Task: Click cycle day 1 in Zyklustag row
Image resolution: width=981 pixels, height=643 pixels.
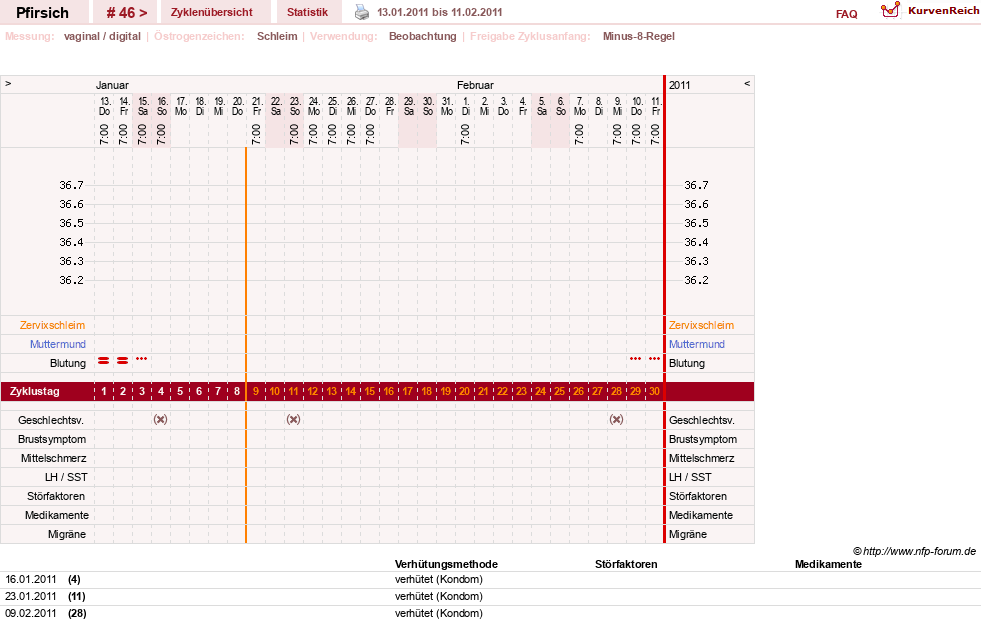Action: pos(104,392)
